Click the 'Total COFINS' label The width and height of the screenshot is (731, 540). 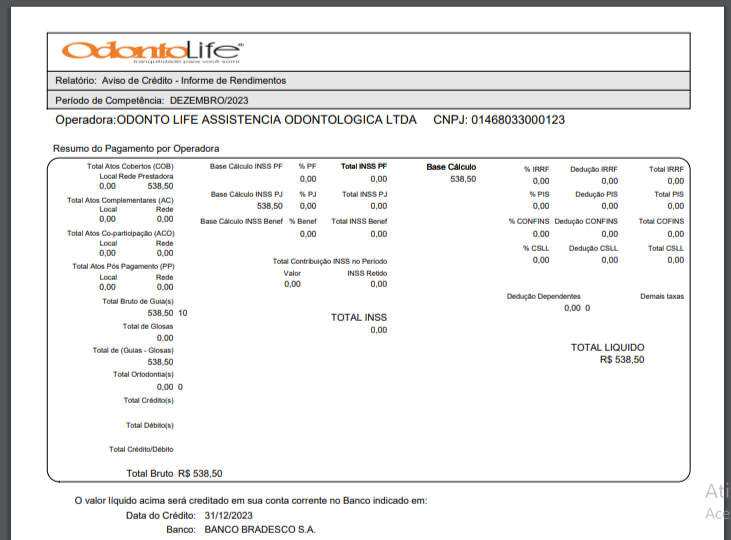coord(661,222)
